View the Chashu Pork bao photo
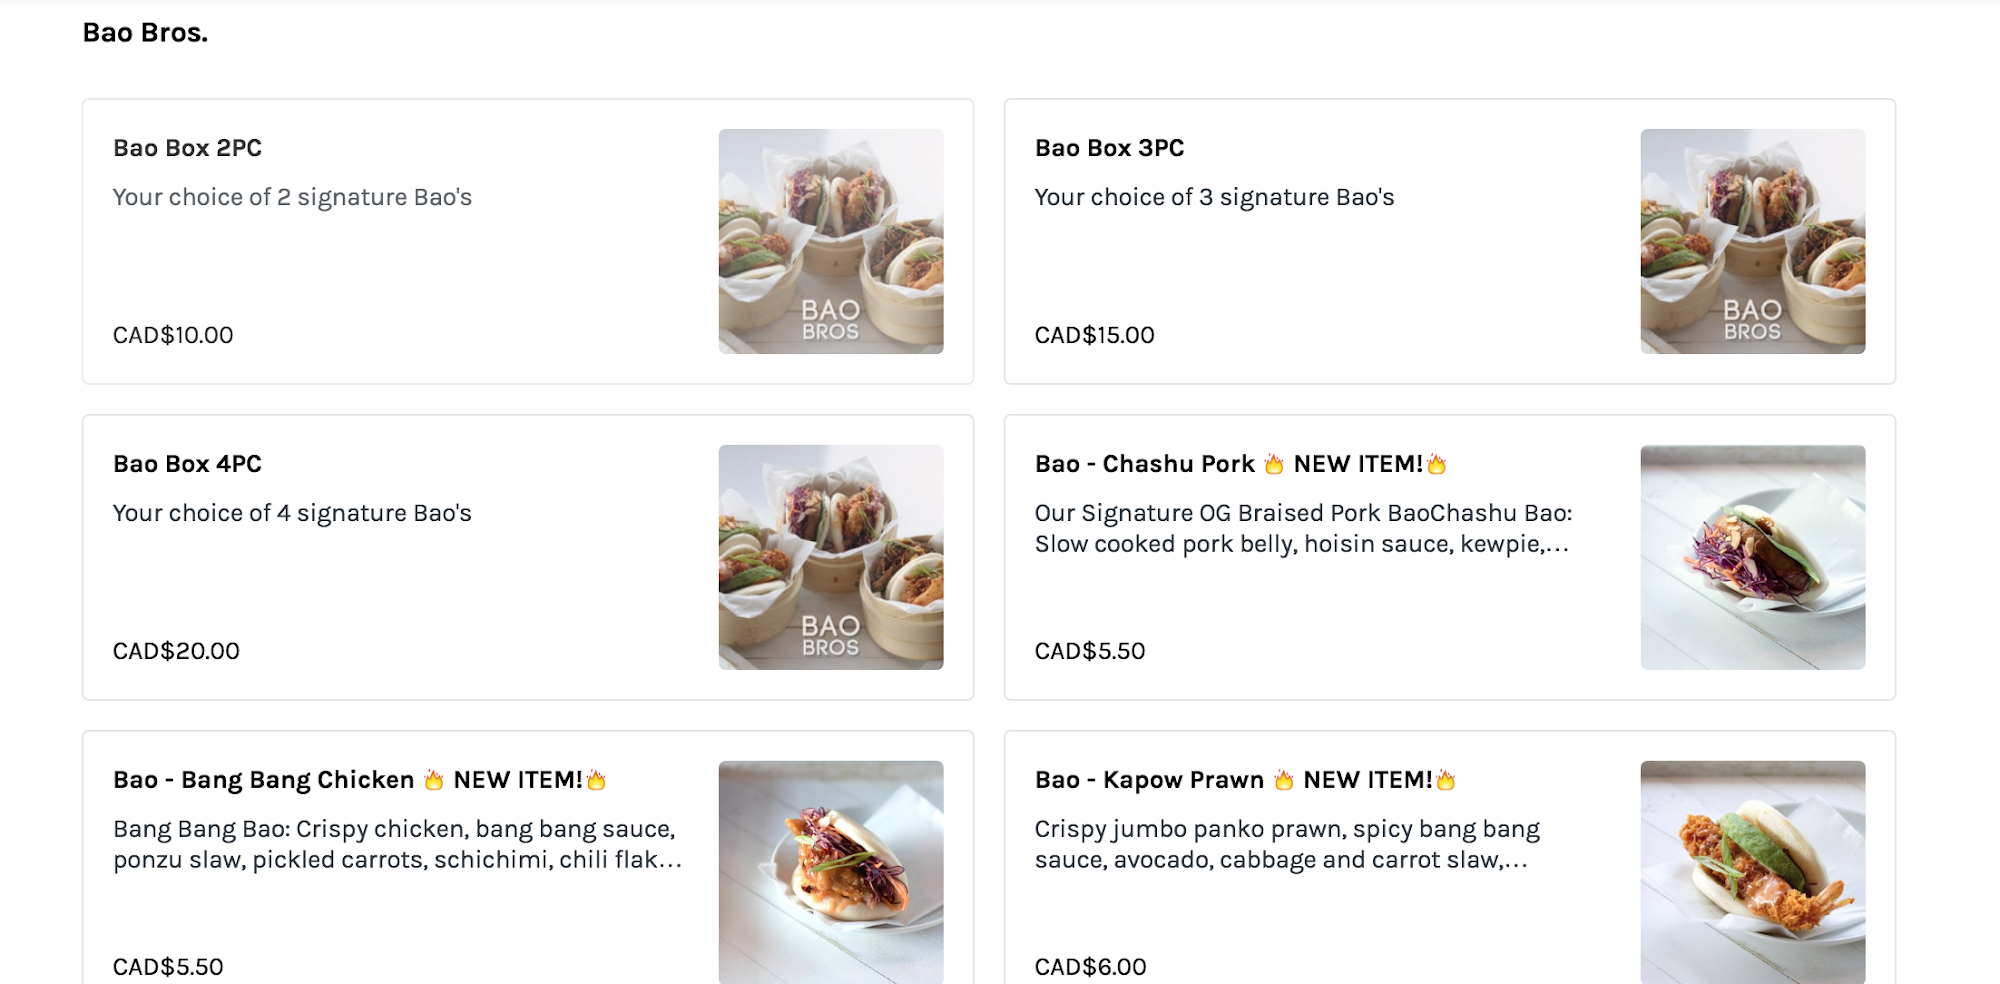The image size is (2000, 984). point(1752,557)
